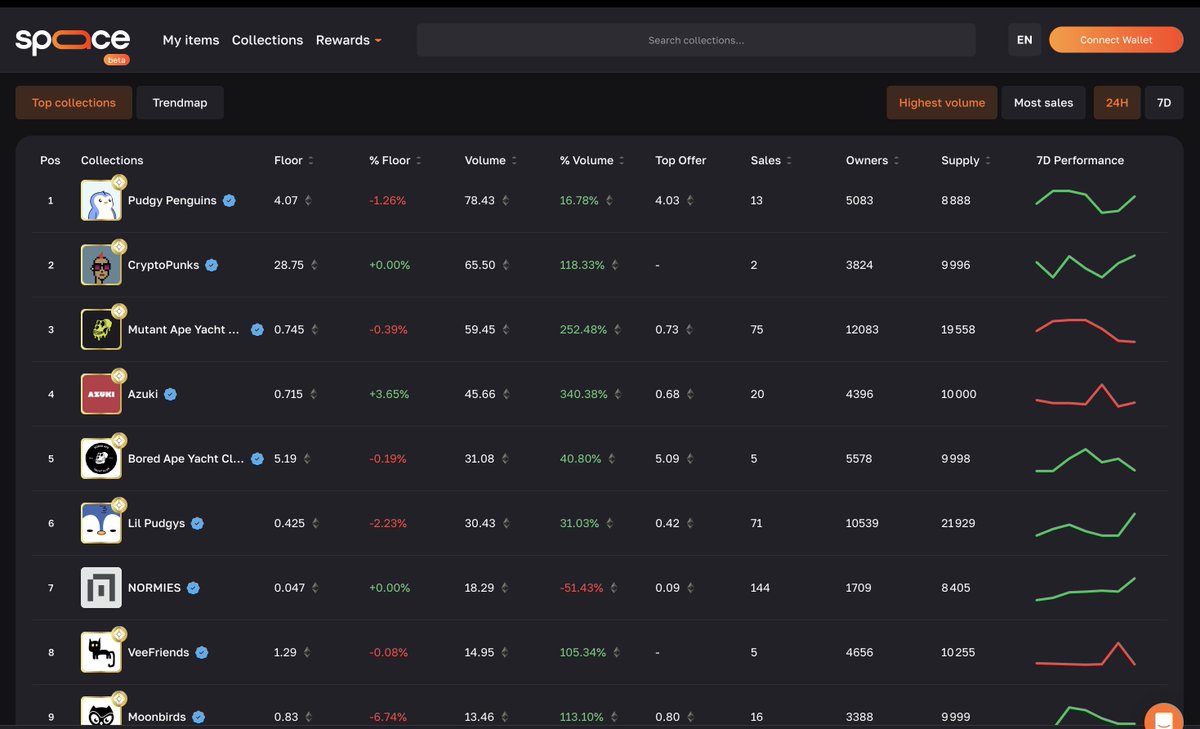Screen dimensions: 1200x729
Task: Open My items page
Action: pyautogui.click(x=191, y=40)
